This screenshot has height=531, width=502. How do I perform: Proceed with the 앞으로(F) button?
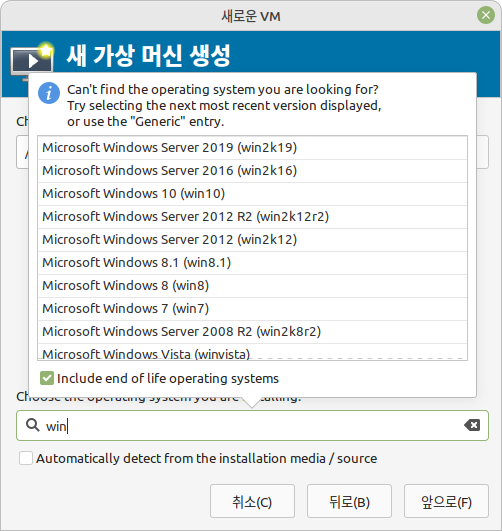(x=446, y=501)
